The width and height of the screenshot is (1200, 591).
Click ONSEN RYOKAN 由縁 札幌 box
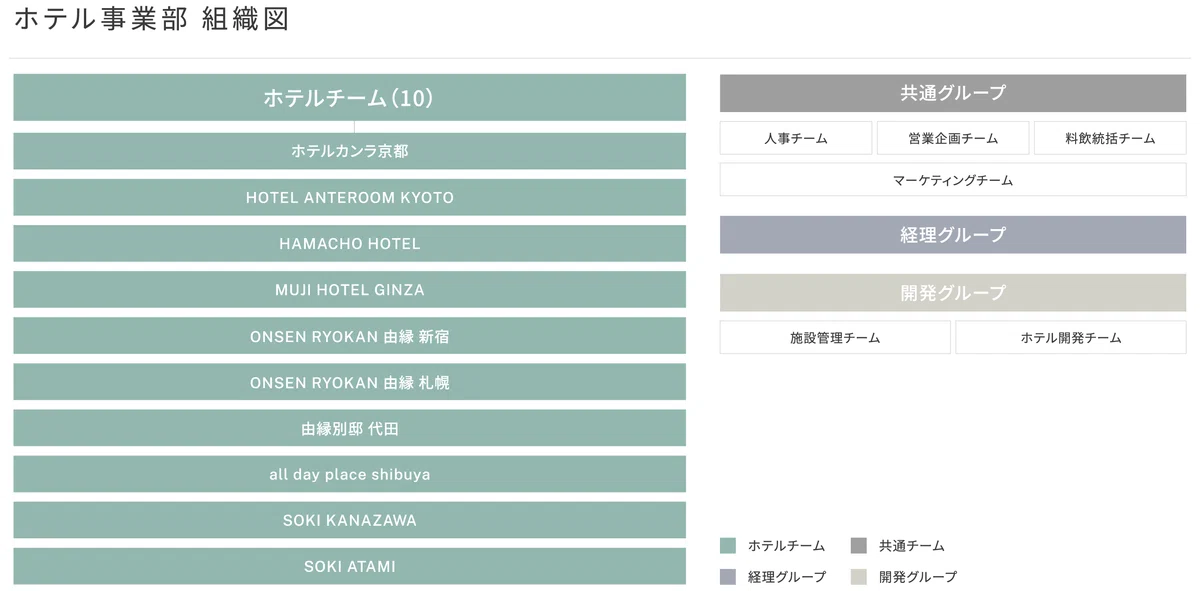349,382
